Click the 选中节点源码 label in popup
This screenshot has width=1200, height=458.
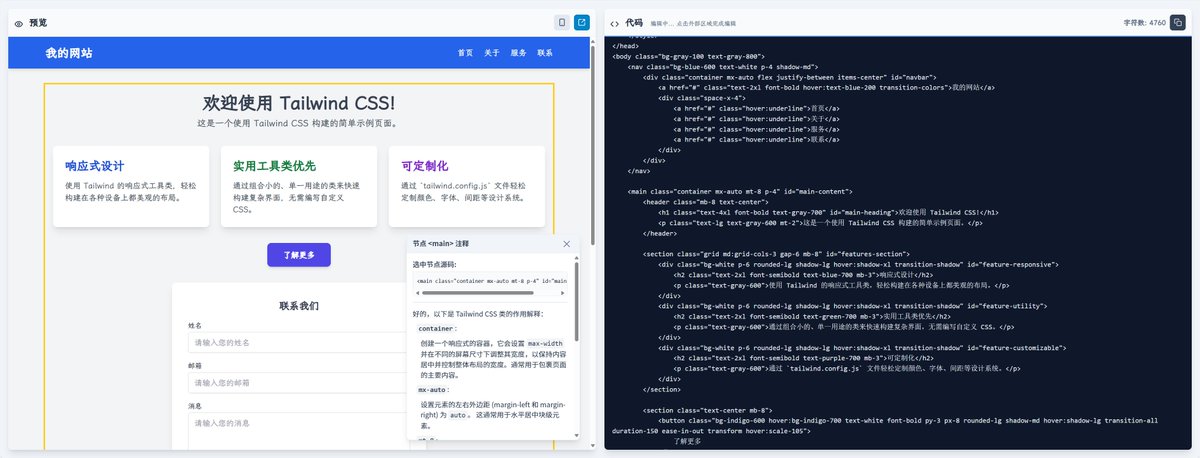point(435,264)
